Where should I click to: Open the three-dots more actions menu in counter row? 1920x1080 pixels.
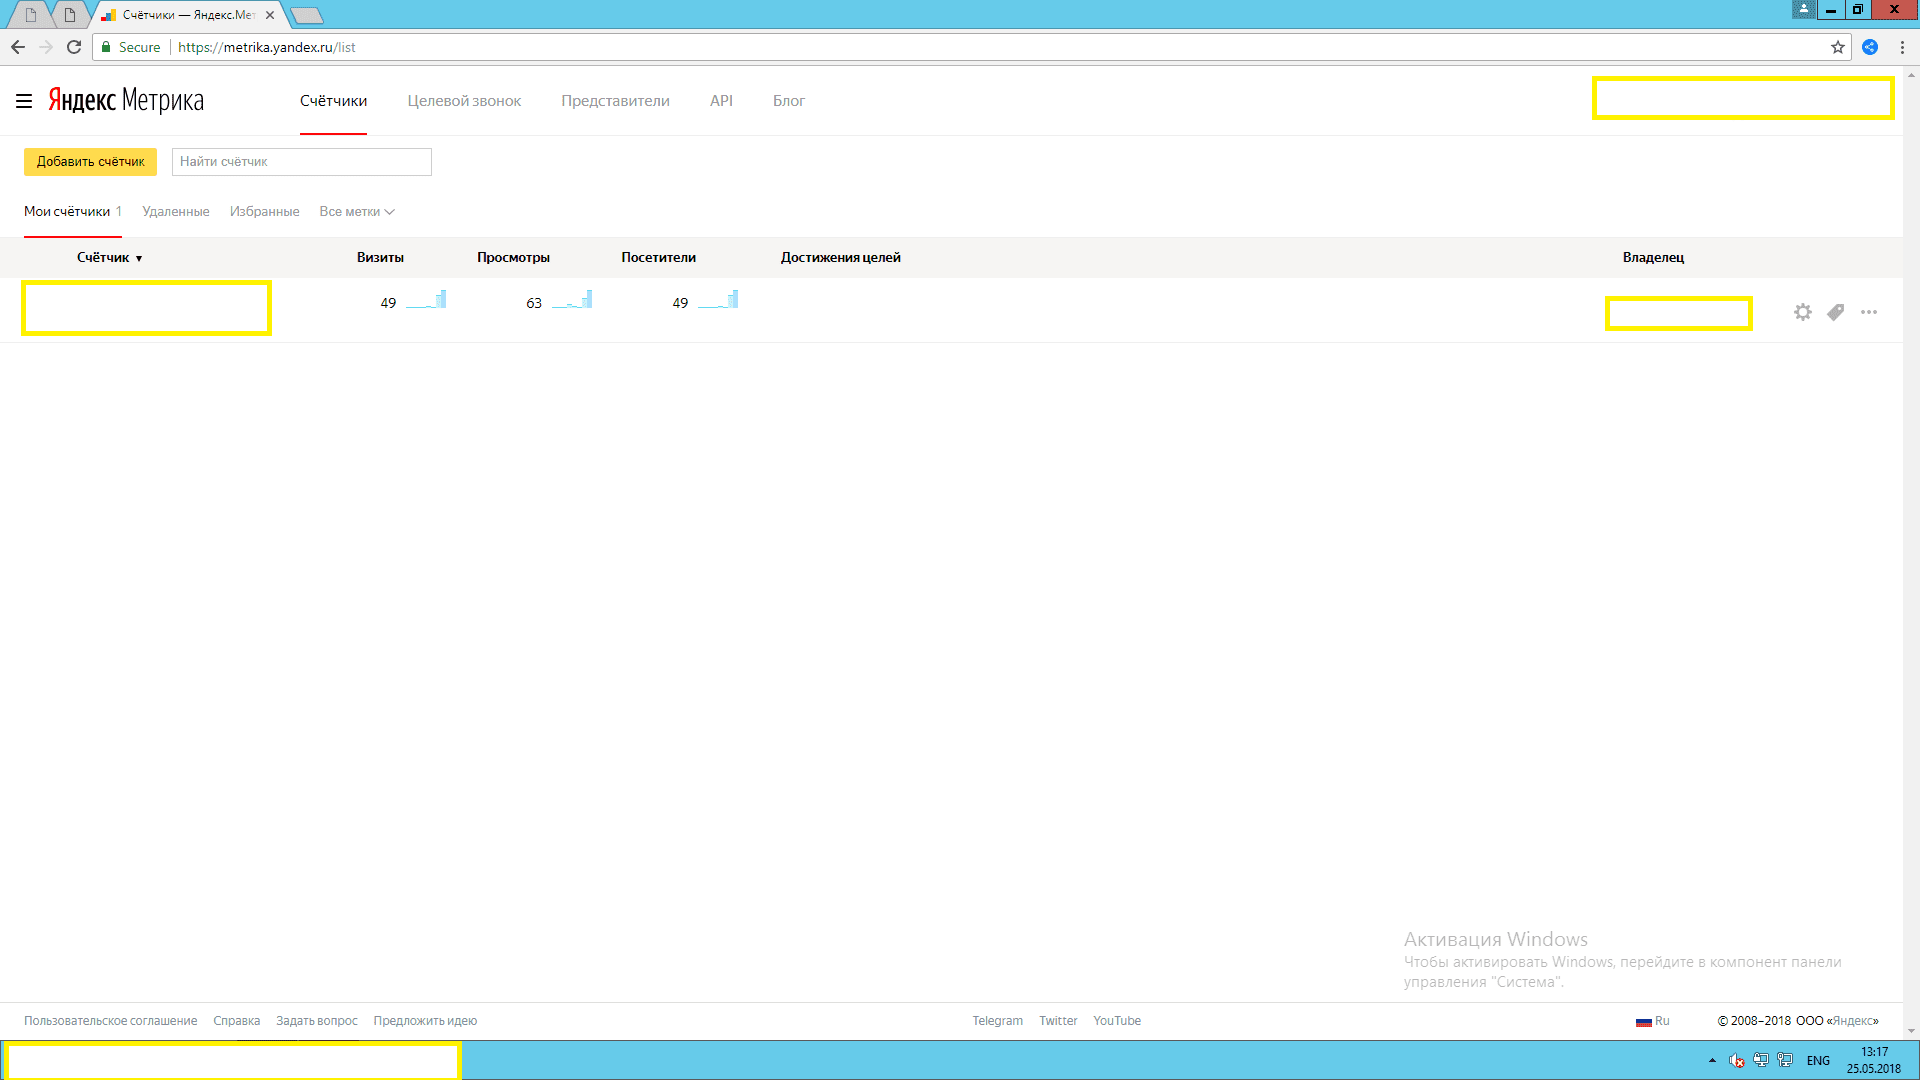[x=1868, y=312]
